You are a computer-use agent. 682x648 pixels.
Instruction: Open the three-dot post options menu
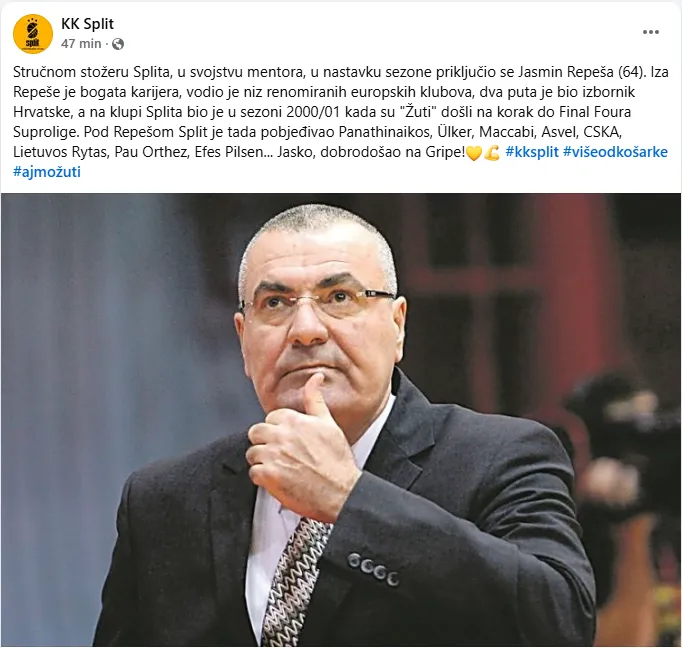[651, 32]
